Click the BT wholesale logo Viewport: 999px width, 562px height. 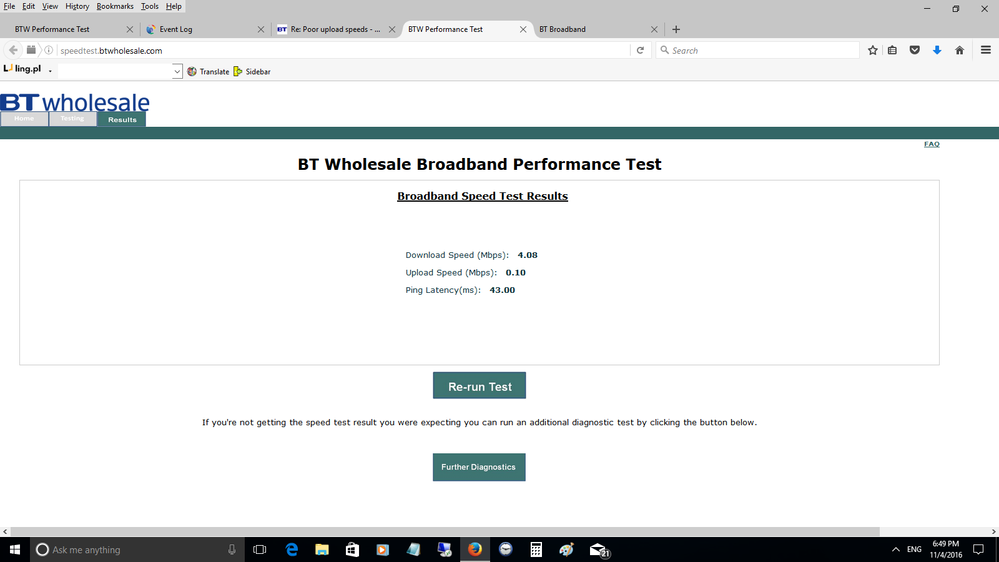pos(75,102)
